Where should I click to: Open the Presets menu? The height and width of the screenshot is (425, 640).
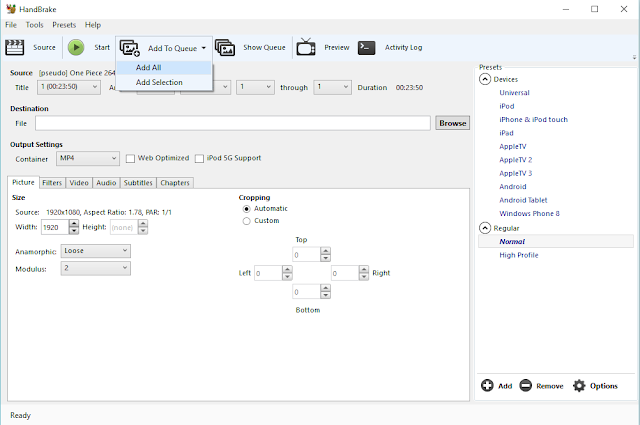pos(64,25)
